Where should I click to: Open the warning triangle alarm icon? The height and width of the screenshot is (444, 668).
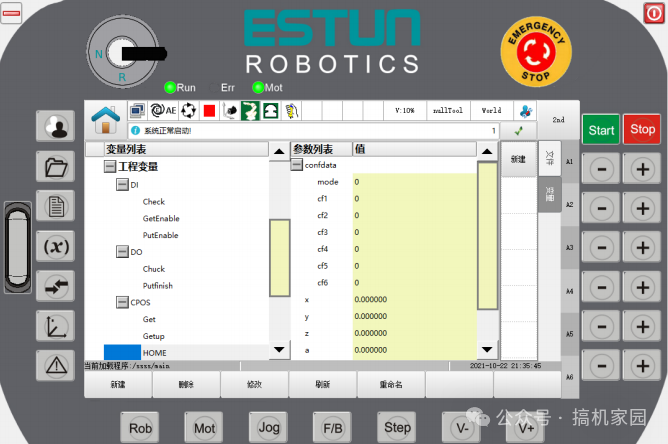click(x=56, y=366)
